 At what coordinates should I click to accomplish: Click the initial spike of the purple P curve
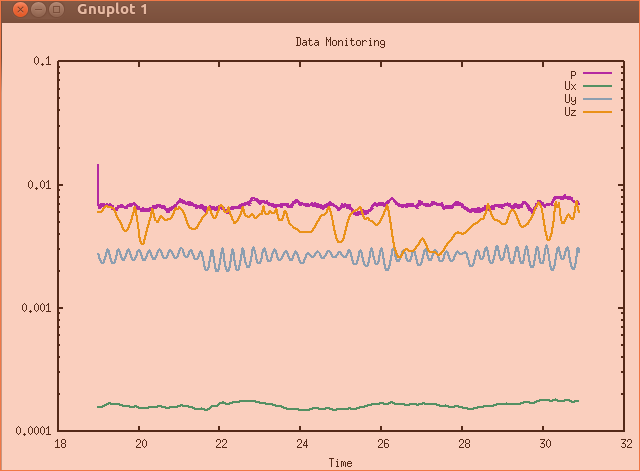(98, 184)
